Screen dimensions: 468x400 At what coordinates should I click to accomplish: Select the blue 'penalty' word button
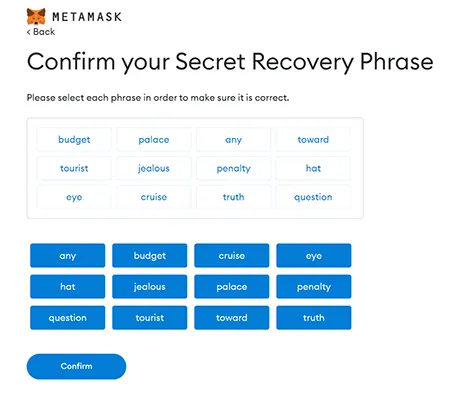(314, 287)
